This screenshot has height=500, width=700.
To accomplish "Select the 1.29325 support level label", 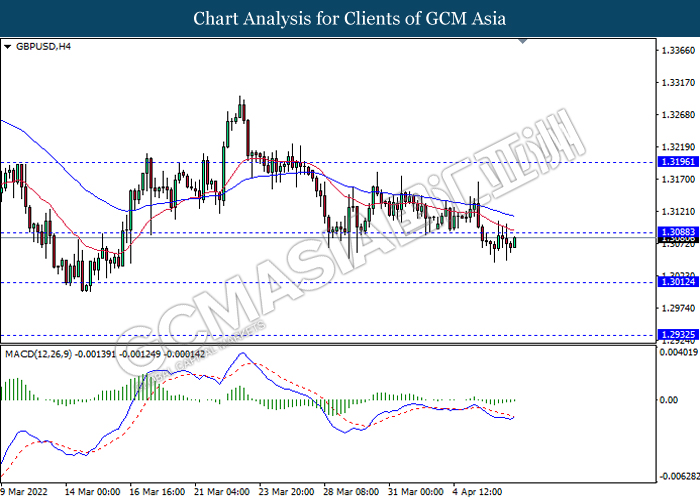I will point(678,334).
